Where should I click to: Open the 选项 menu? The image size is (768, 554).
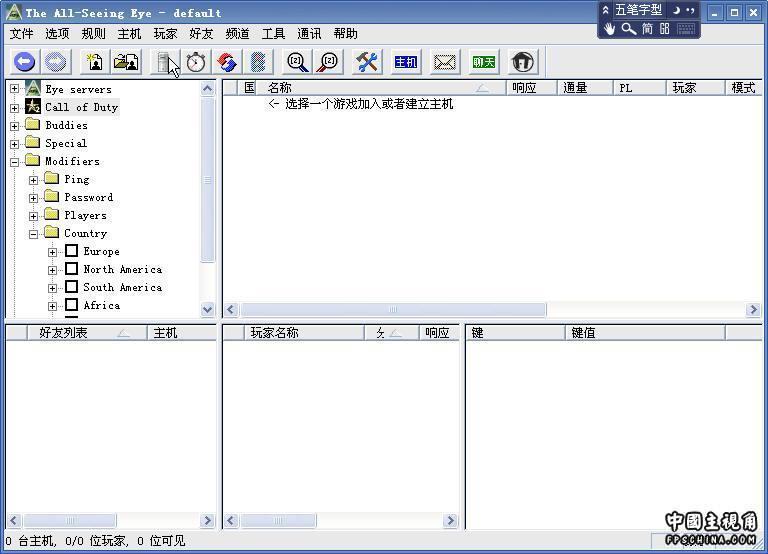tap(57, 33)
